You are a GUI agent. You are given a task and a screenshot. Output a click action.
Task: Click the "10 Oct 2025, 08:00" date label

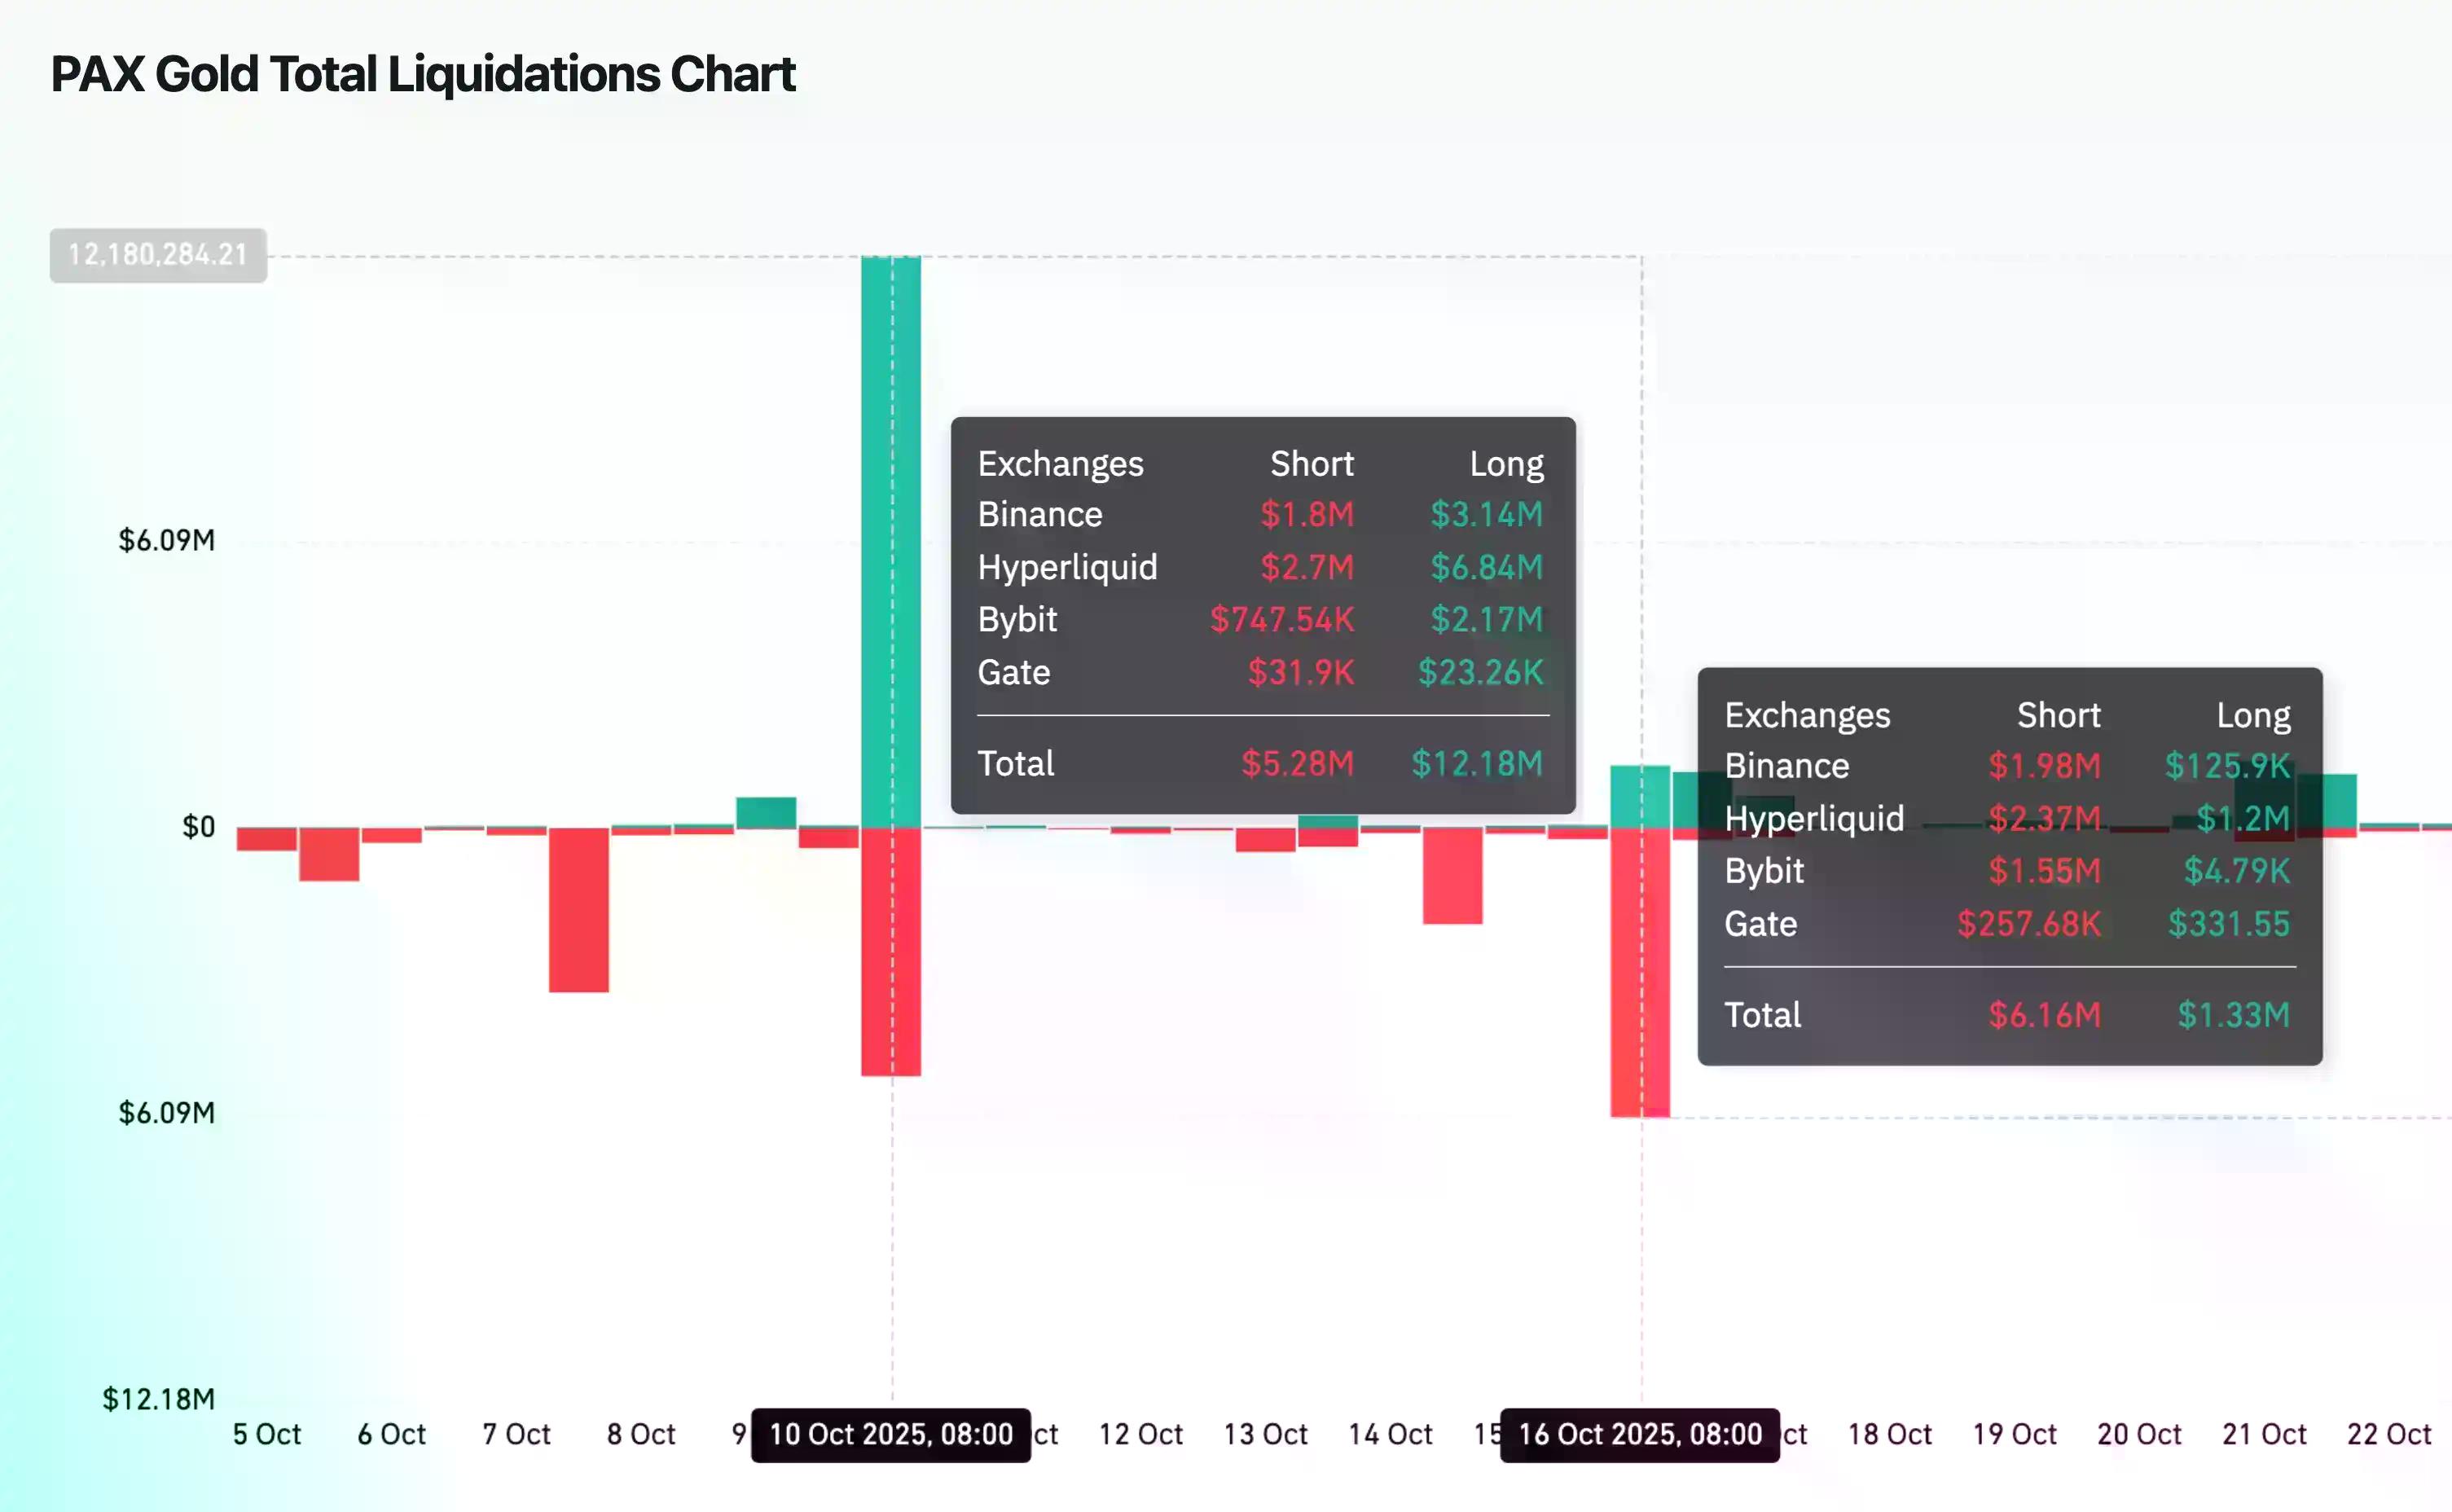[x=890, y=1434]
